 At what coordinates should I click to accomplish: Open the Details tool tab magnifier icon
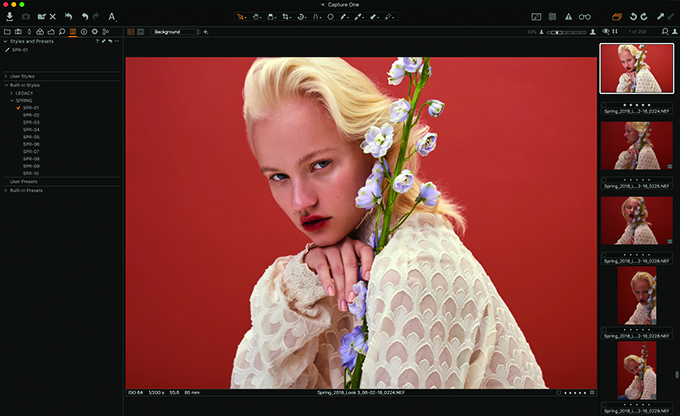(62, 32)
